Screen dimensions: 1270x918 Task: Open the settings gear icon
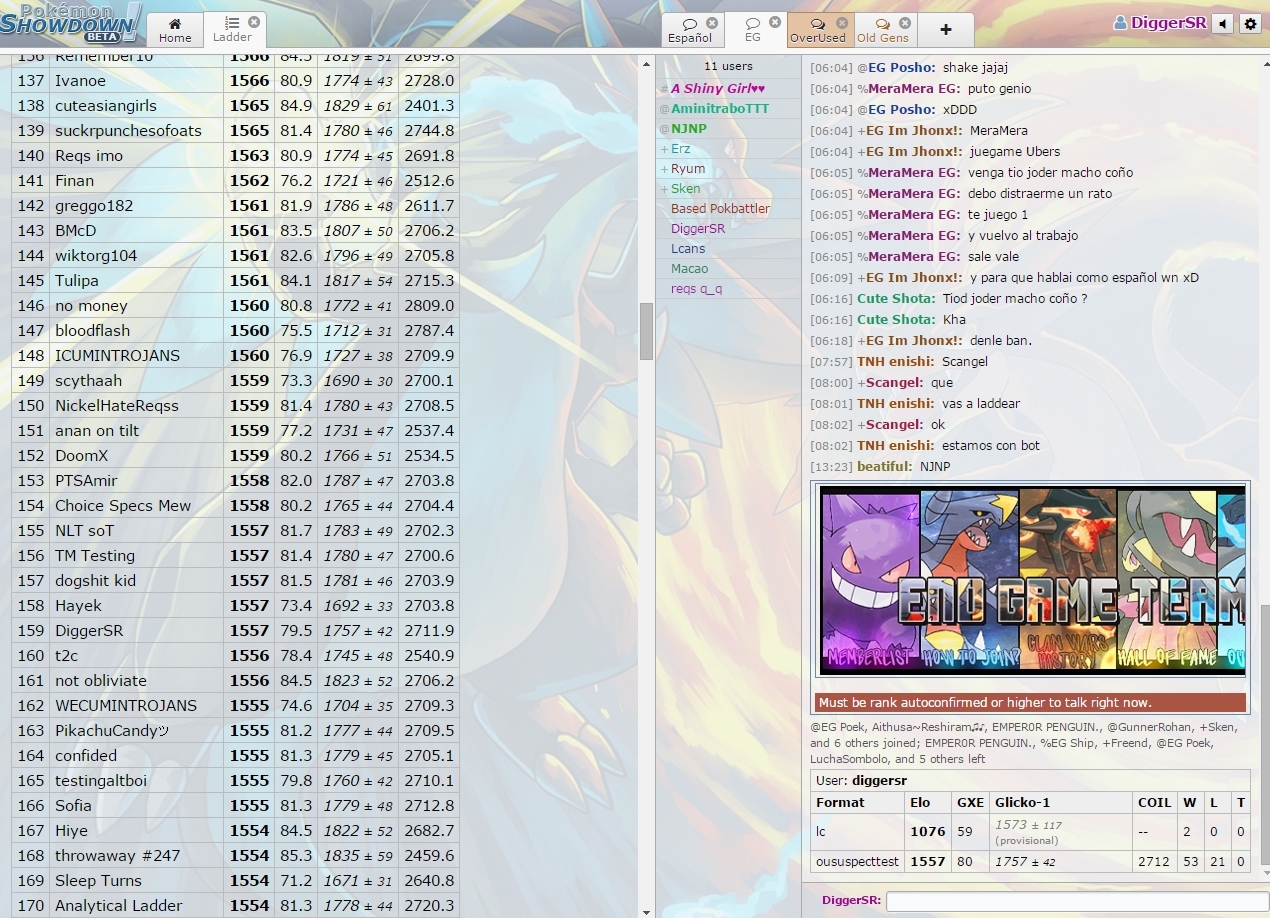(x=1250, y=23)
